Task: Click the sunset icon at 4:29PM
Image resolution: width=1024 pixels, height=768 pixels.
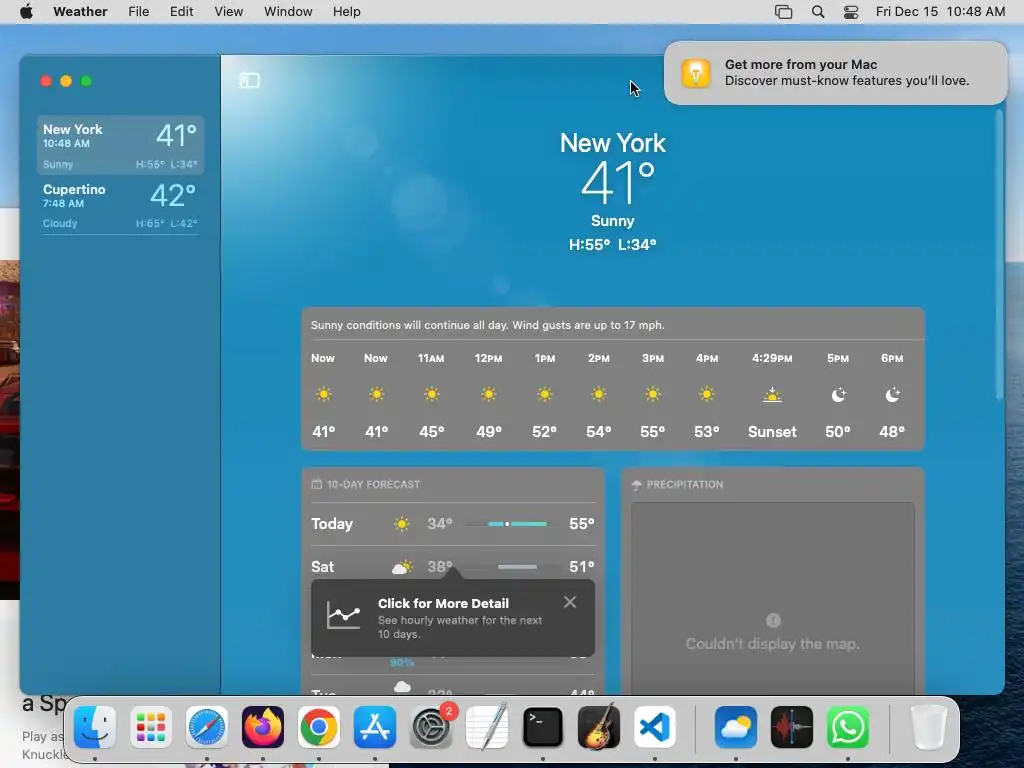Action: (x=772, y=394)
